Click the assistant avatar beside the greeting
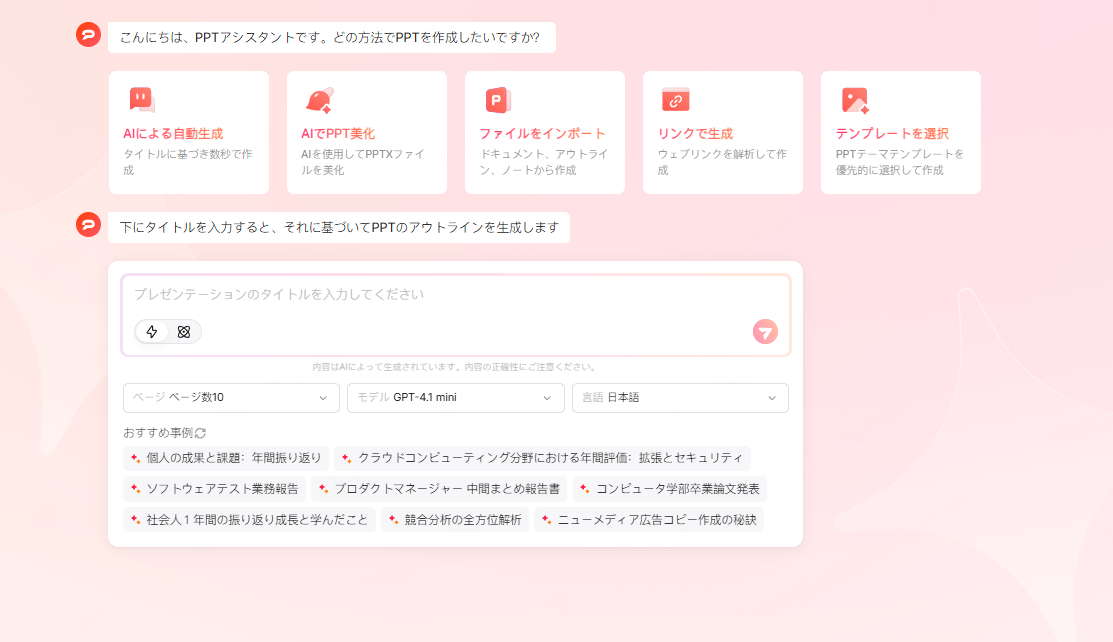Screen dimensions: 1113x642 point(88,35)
